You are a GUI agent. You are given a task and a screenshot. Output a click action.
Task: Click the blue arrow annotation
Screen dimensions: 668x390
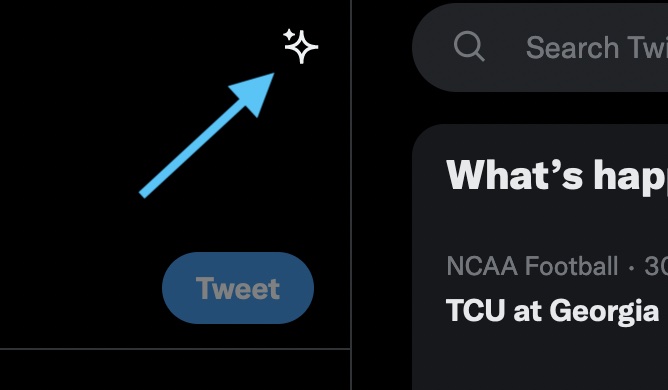coord(207,135)
